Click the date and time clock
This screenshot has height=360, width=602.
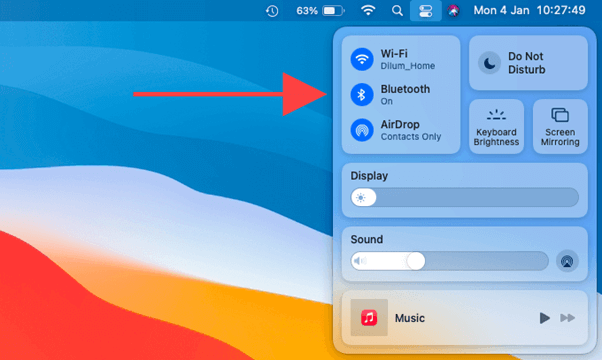click(529, 10)
